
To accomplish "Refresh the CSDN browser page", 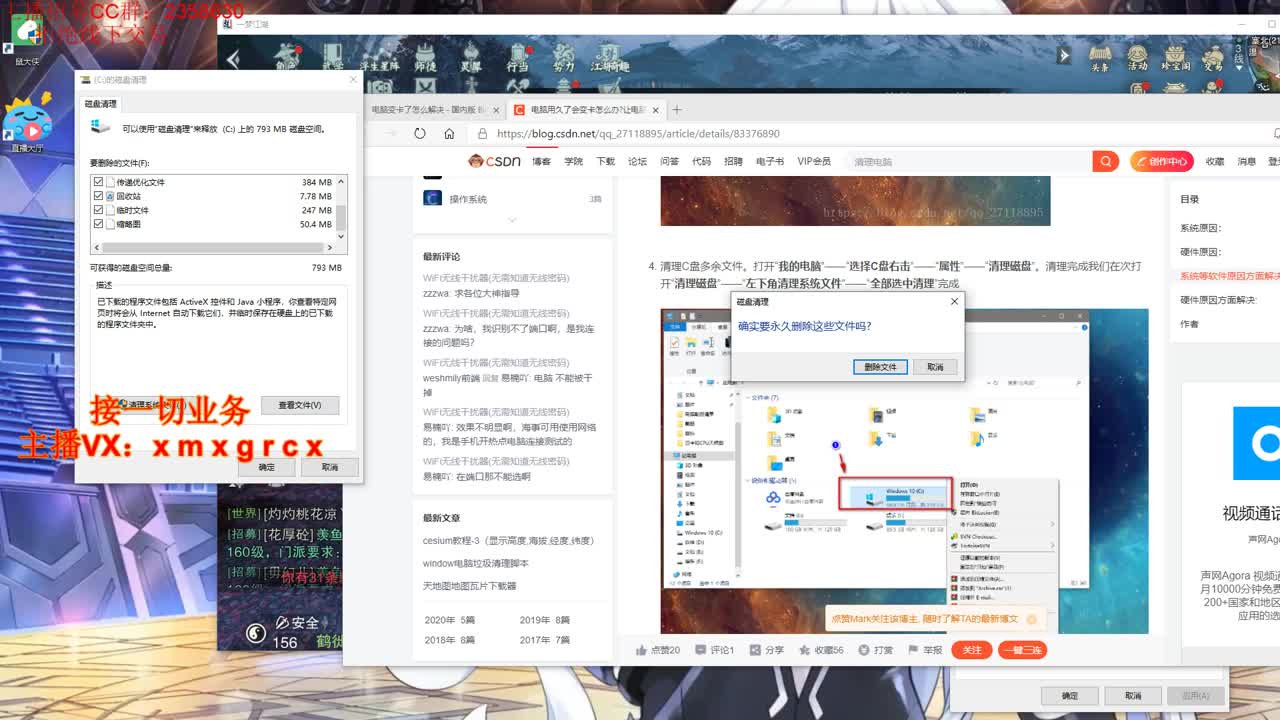I will (420, 133).
